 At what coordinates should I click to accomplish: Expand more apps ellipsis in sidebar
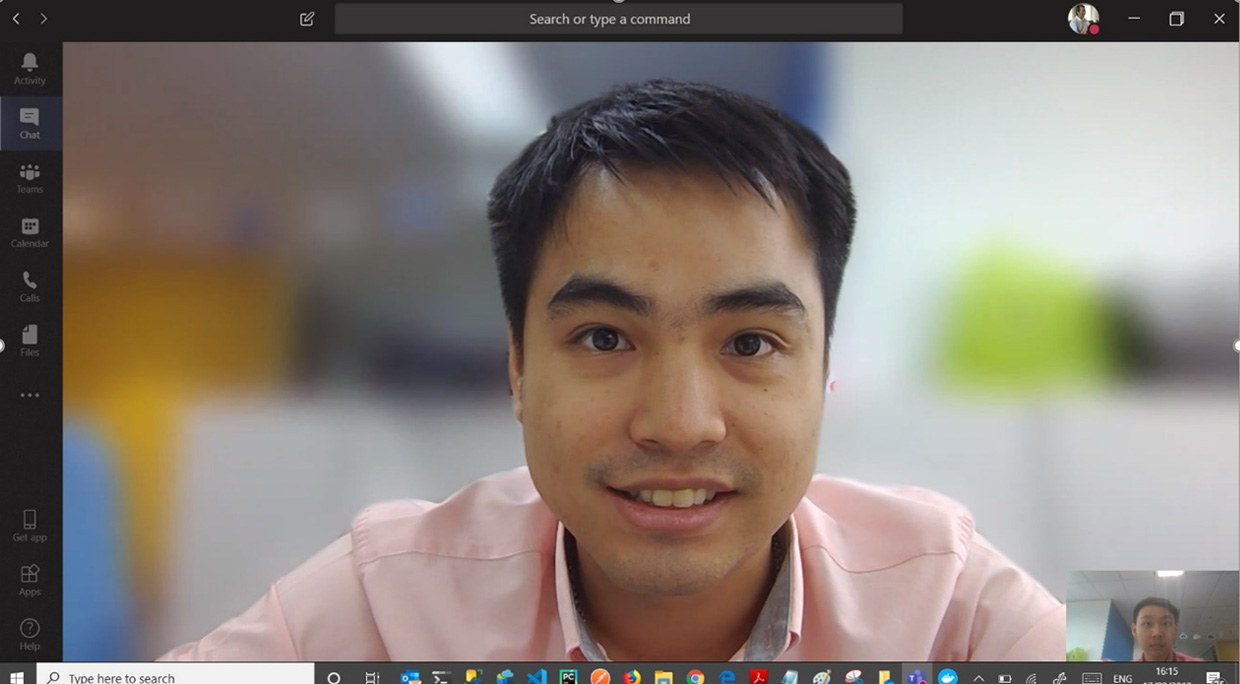pos(29,395)
